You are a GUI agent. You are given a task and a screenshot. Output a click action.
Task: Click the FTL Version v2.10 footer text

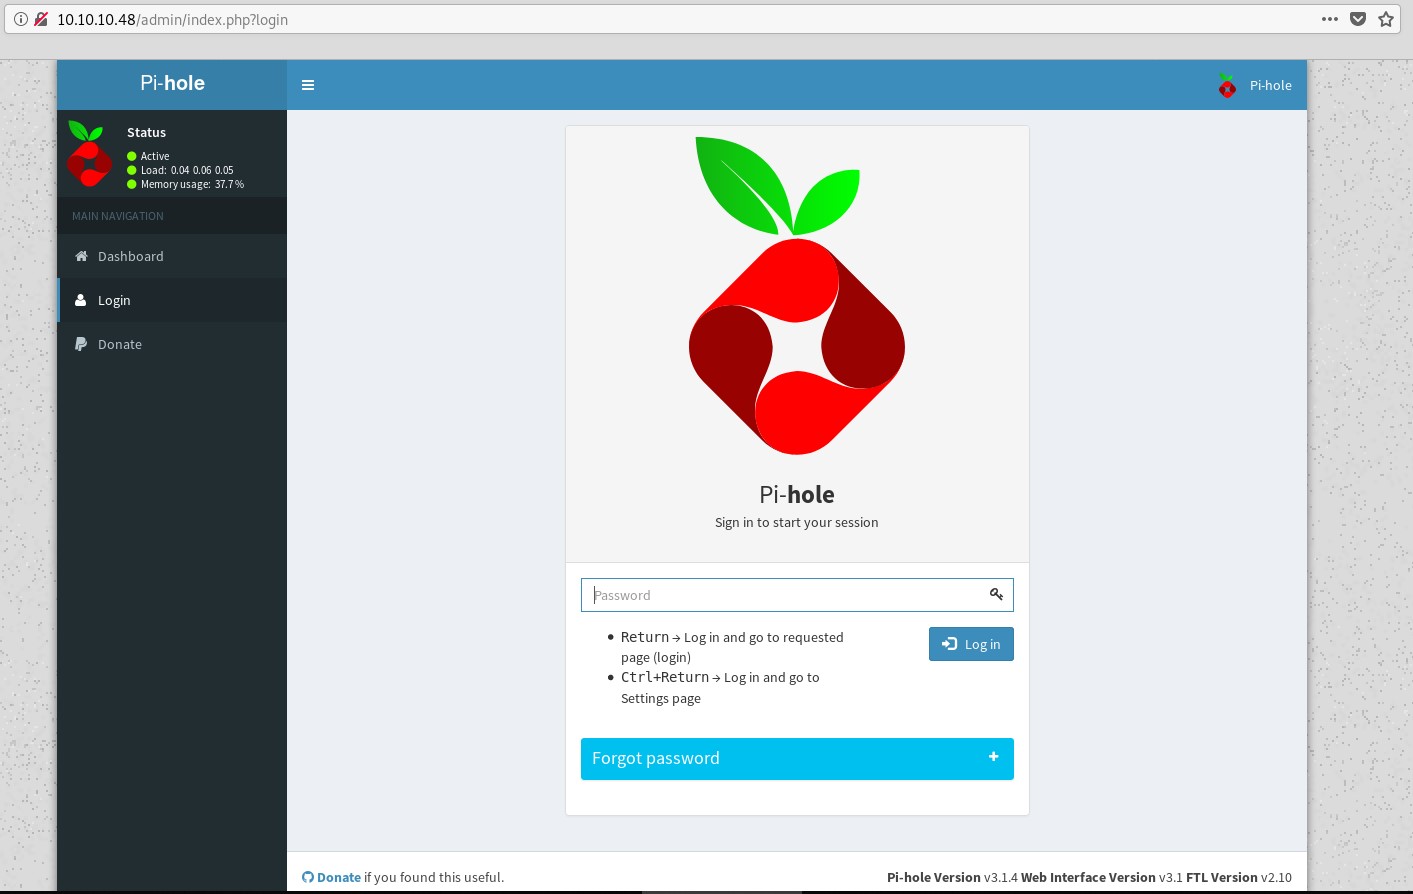[x=1239, y=877]
